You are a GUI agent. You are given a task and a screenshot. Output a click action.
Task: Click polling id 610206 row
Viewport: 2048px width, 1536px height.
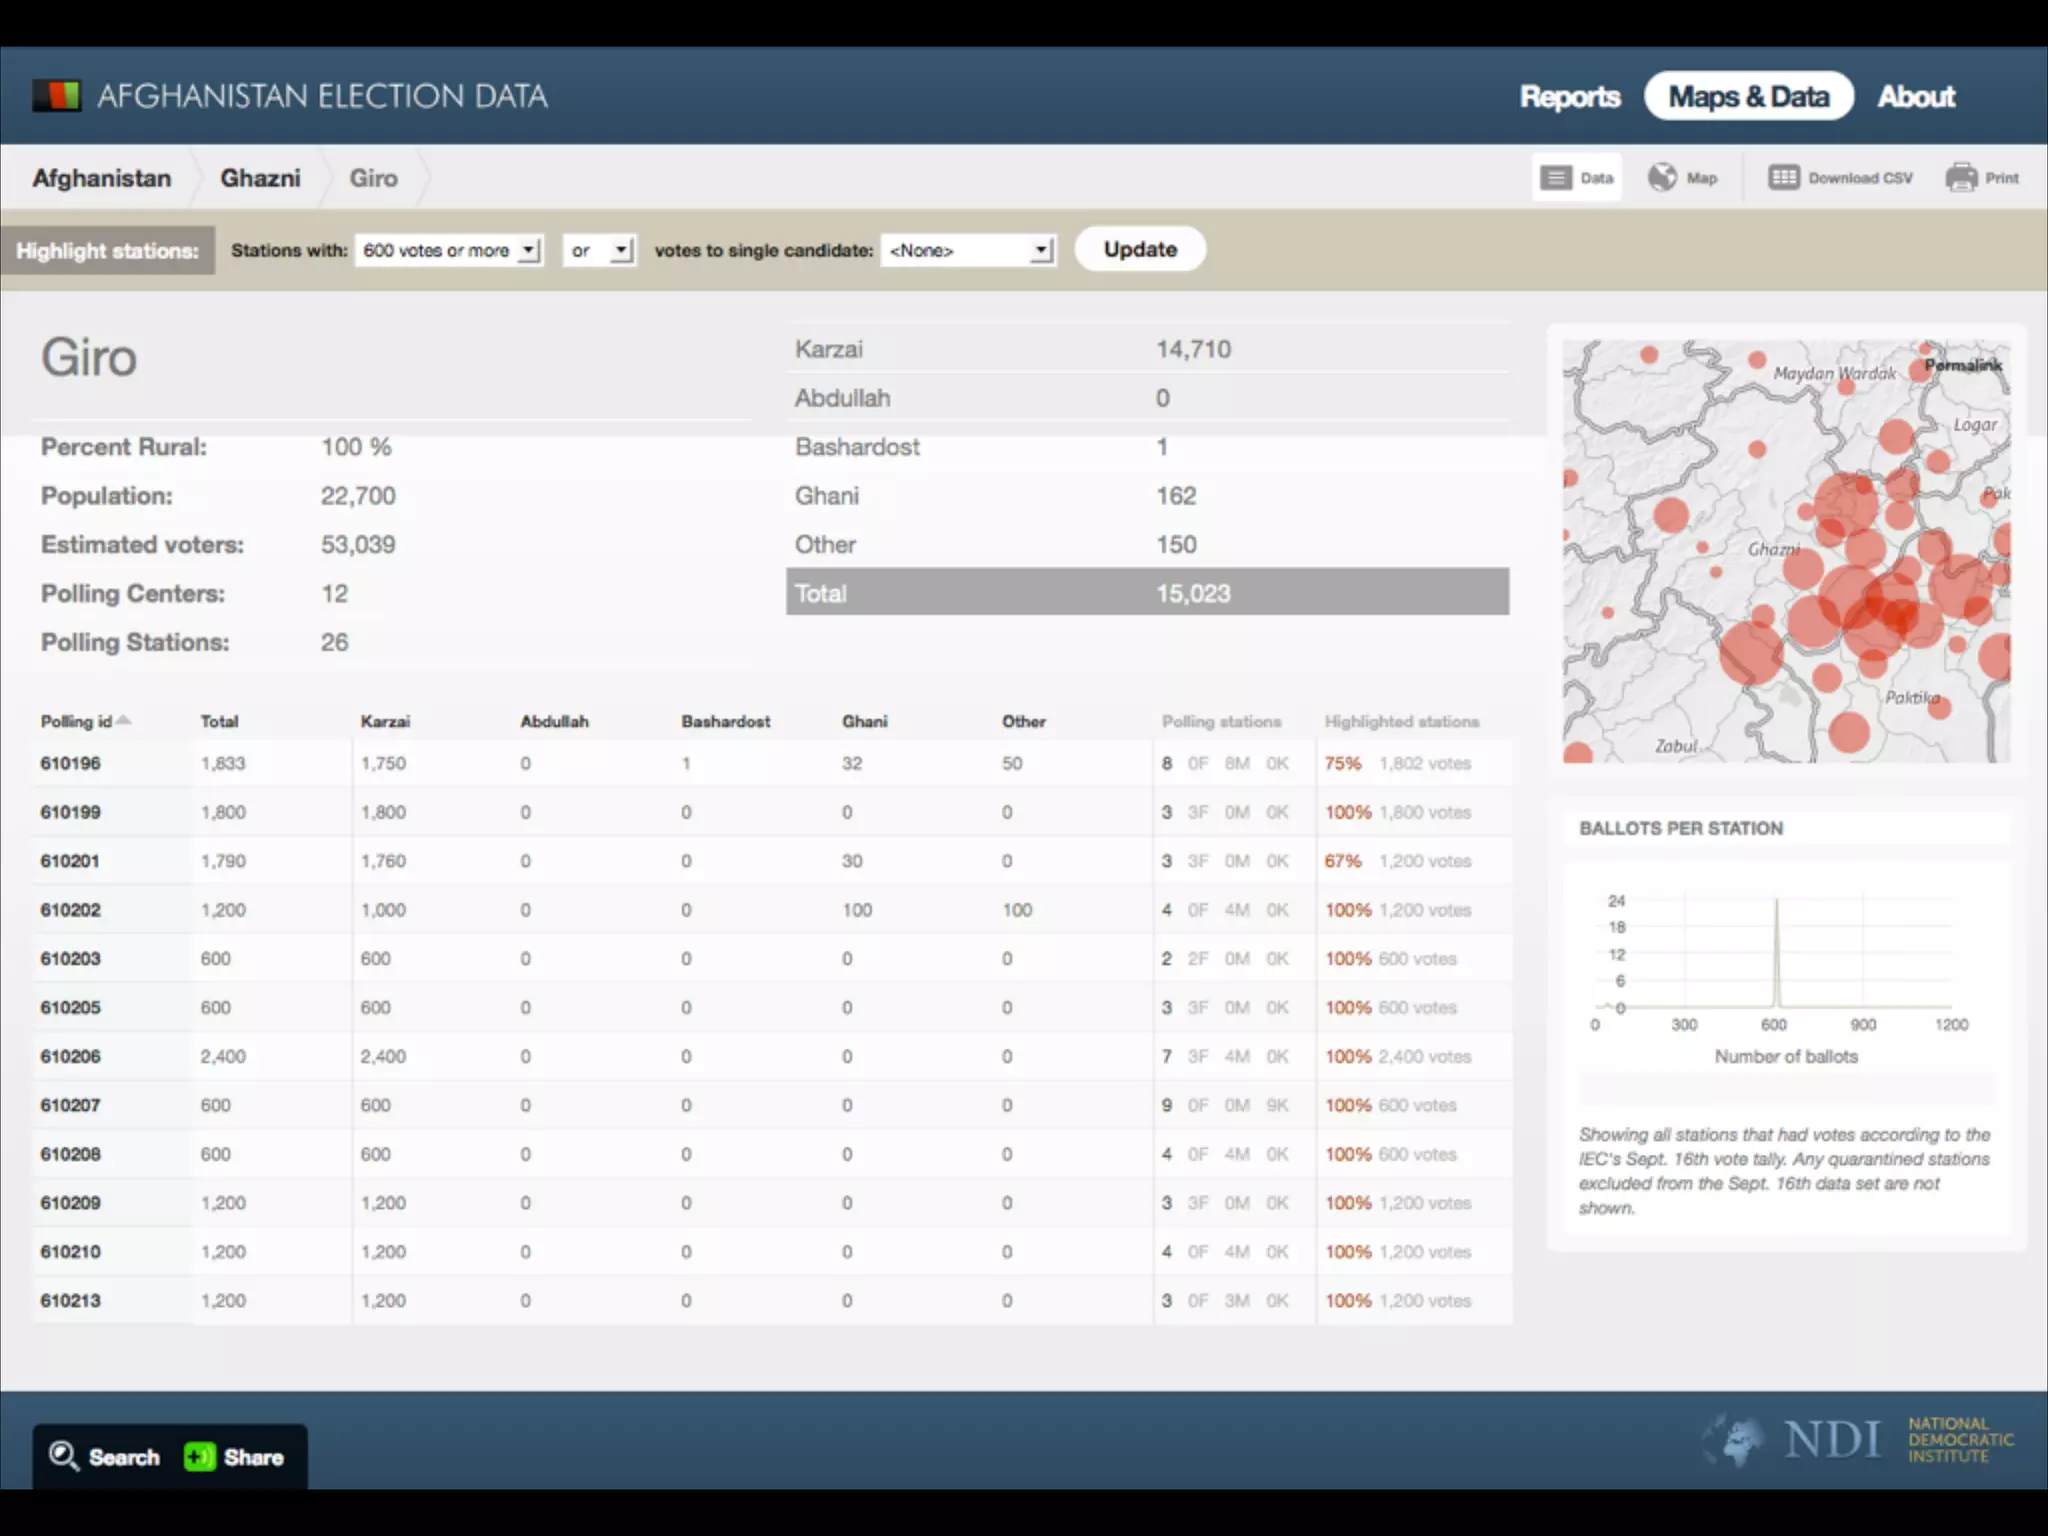click(70, 1056)
